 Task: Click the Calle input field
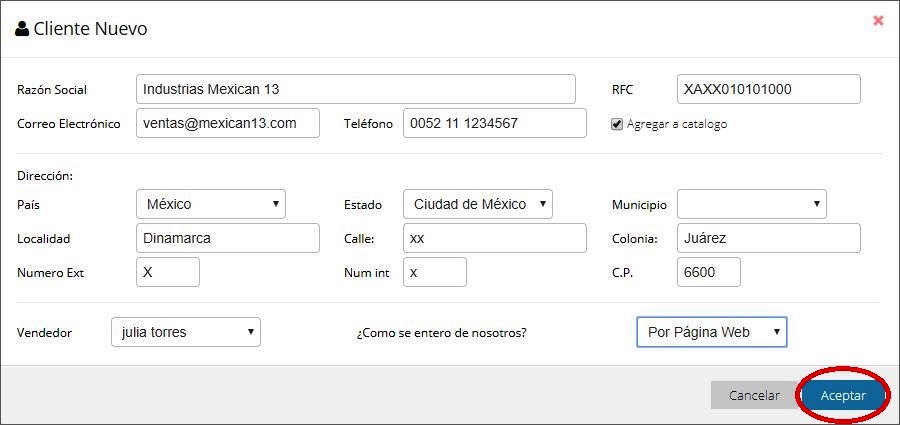click(495, 238)
